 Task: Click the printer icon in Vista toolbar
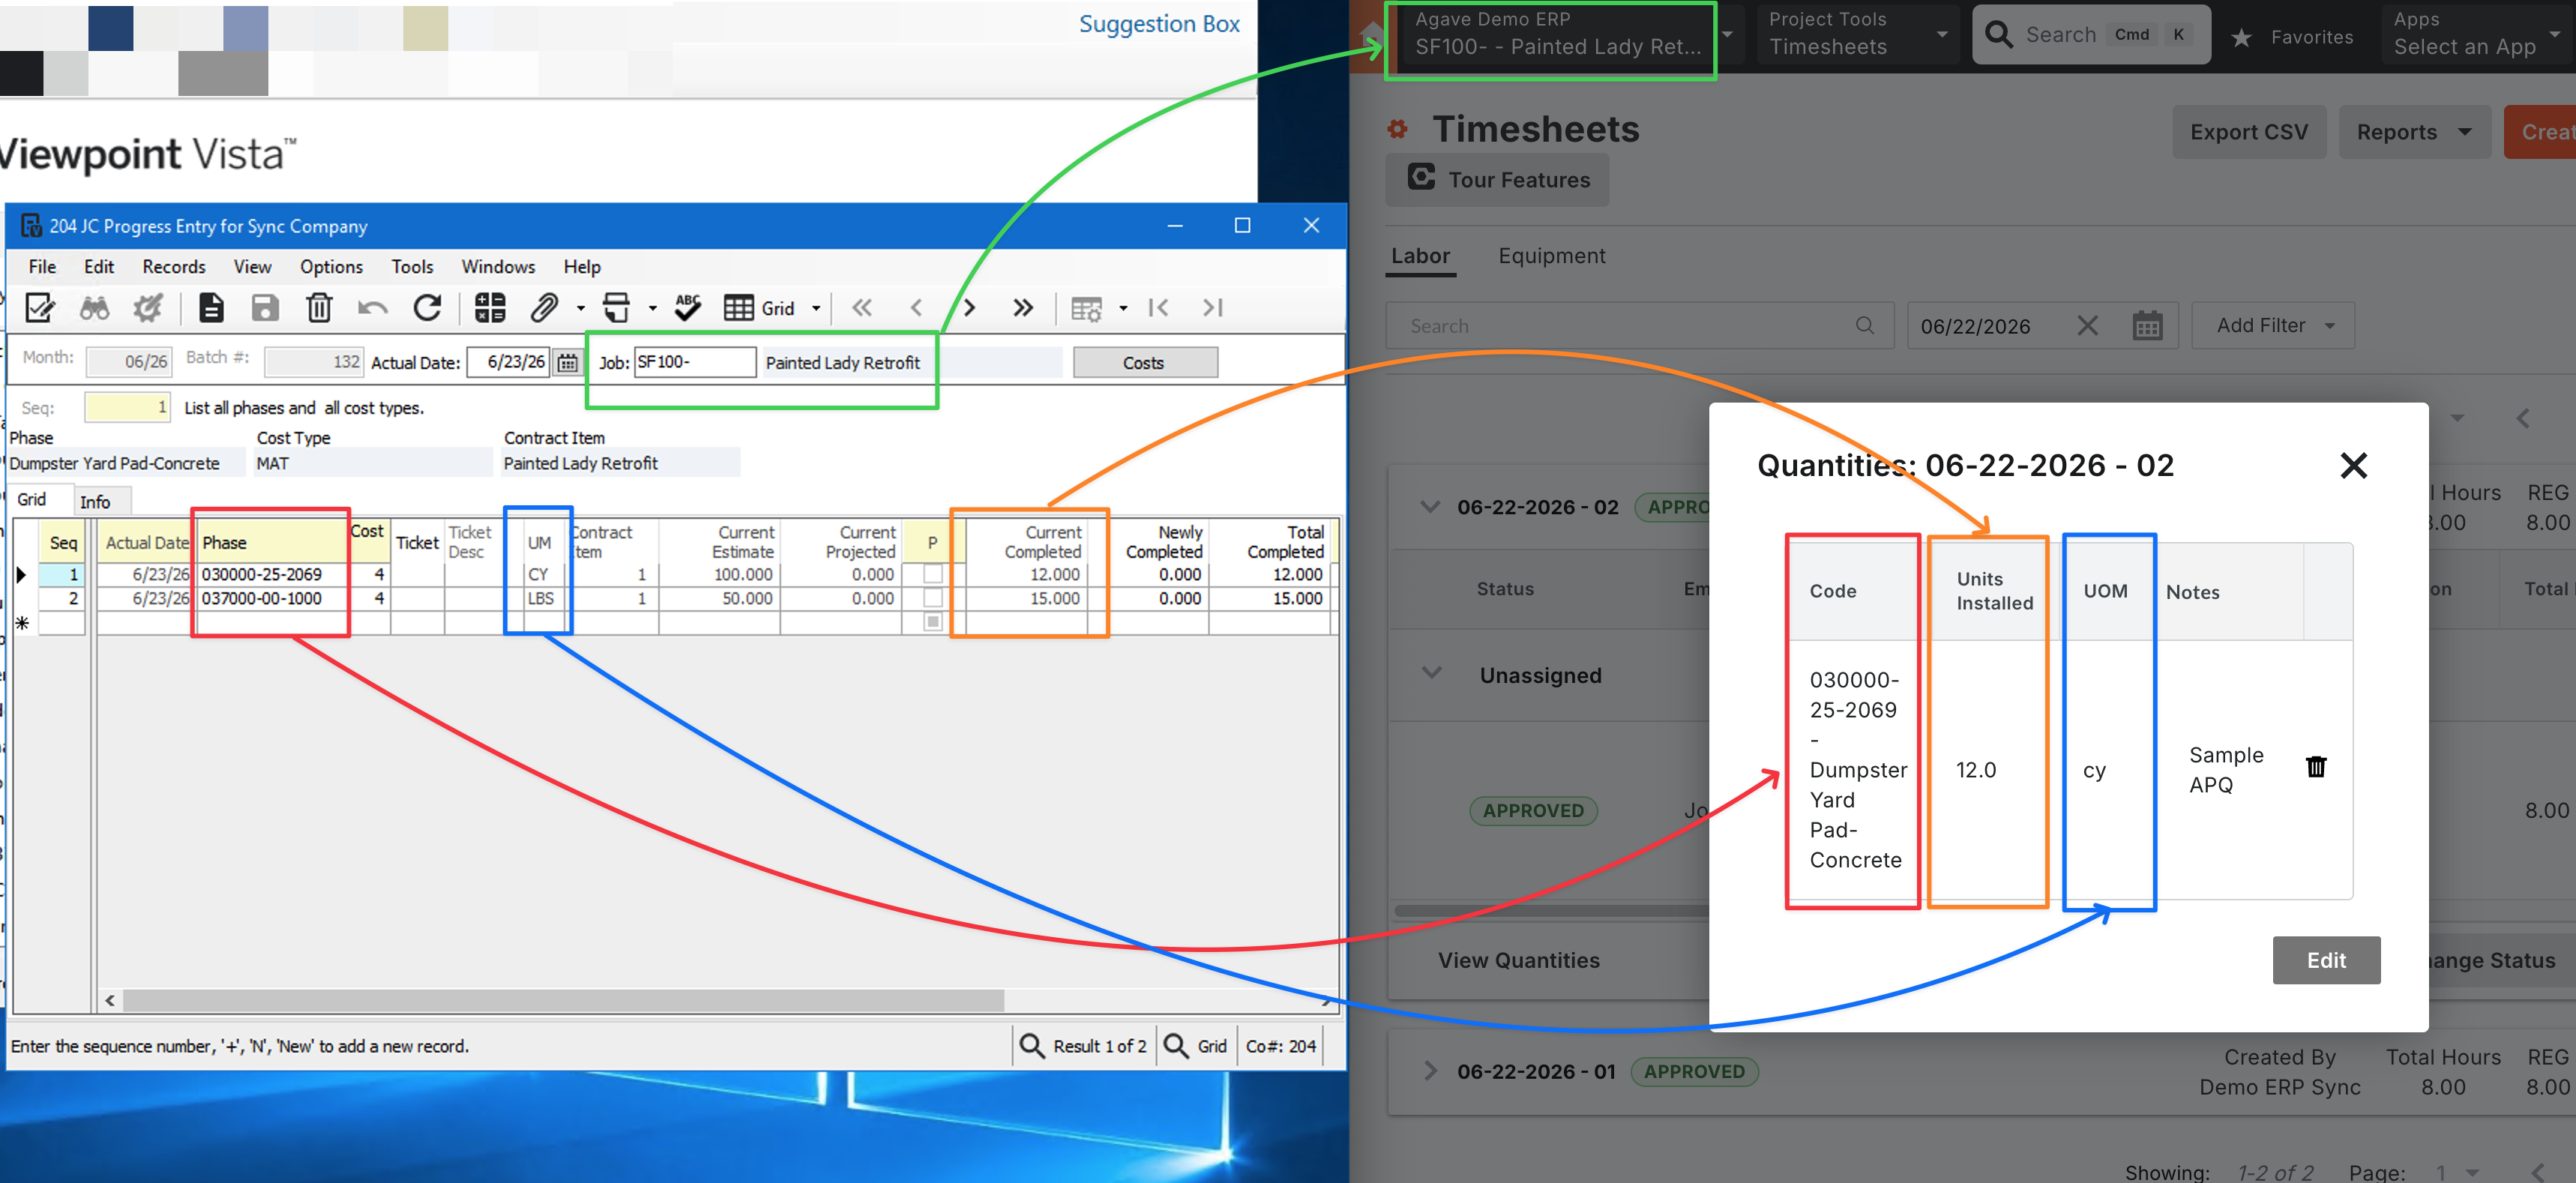point(617,307)
